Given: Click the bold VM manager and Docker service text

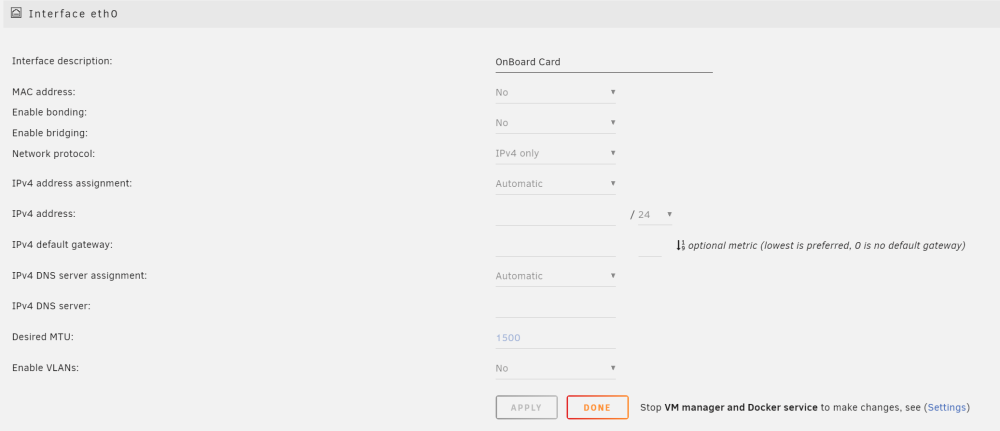Looking at the screenshot, I should (741, 407).
